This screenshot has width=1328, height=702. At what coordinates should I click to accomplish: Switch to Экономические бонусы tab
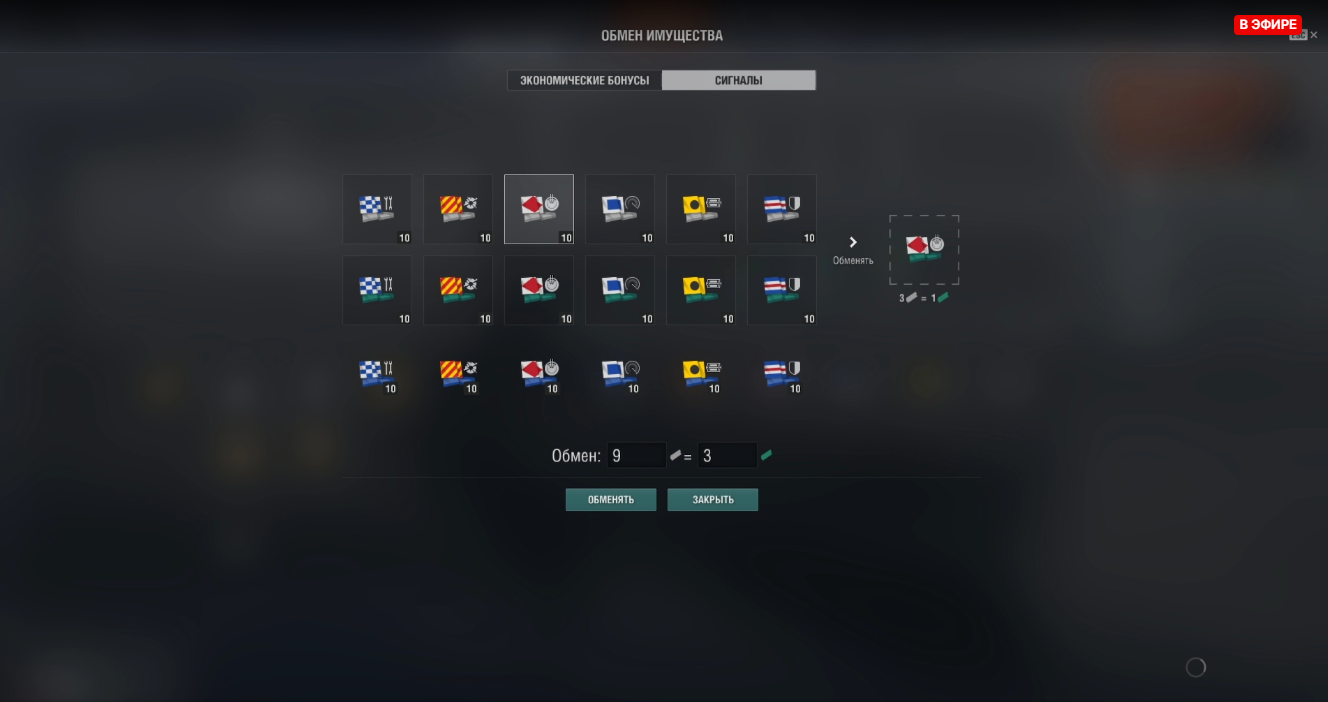click(584, 80)
